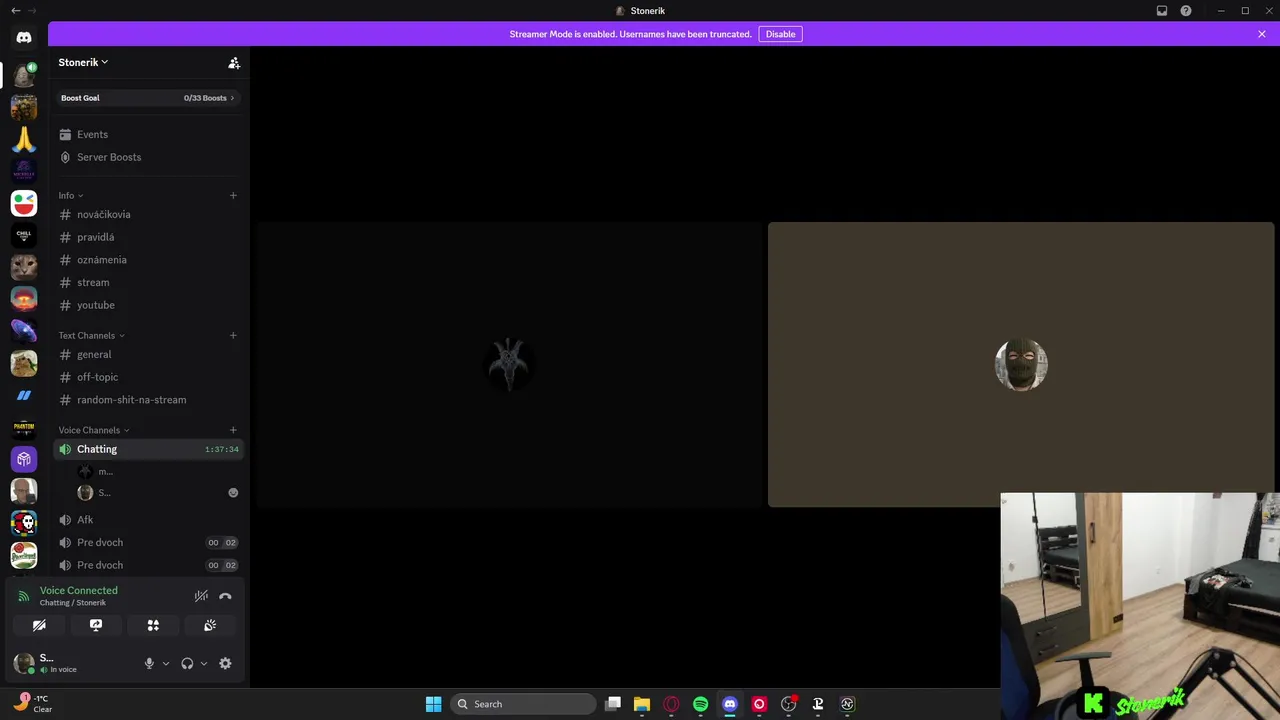Share your screen button

pos(96,625)
